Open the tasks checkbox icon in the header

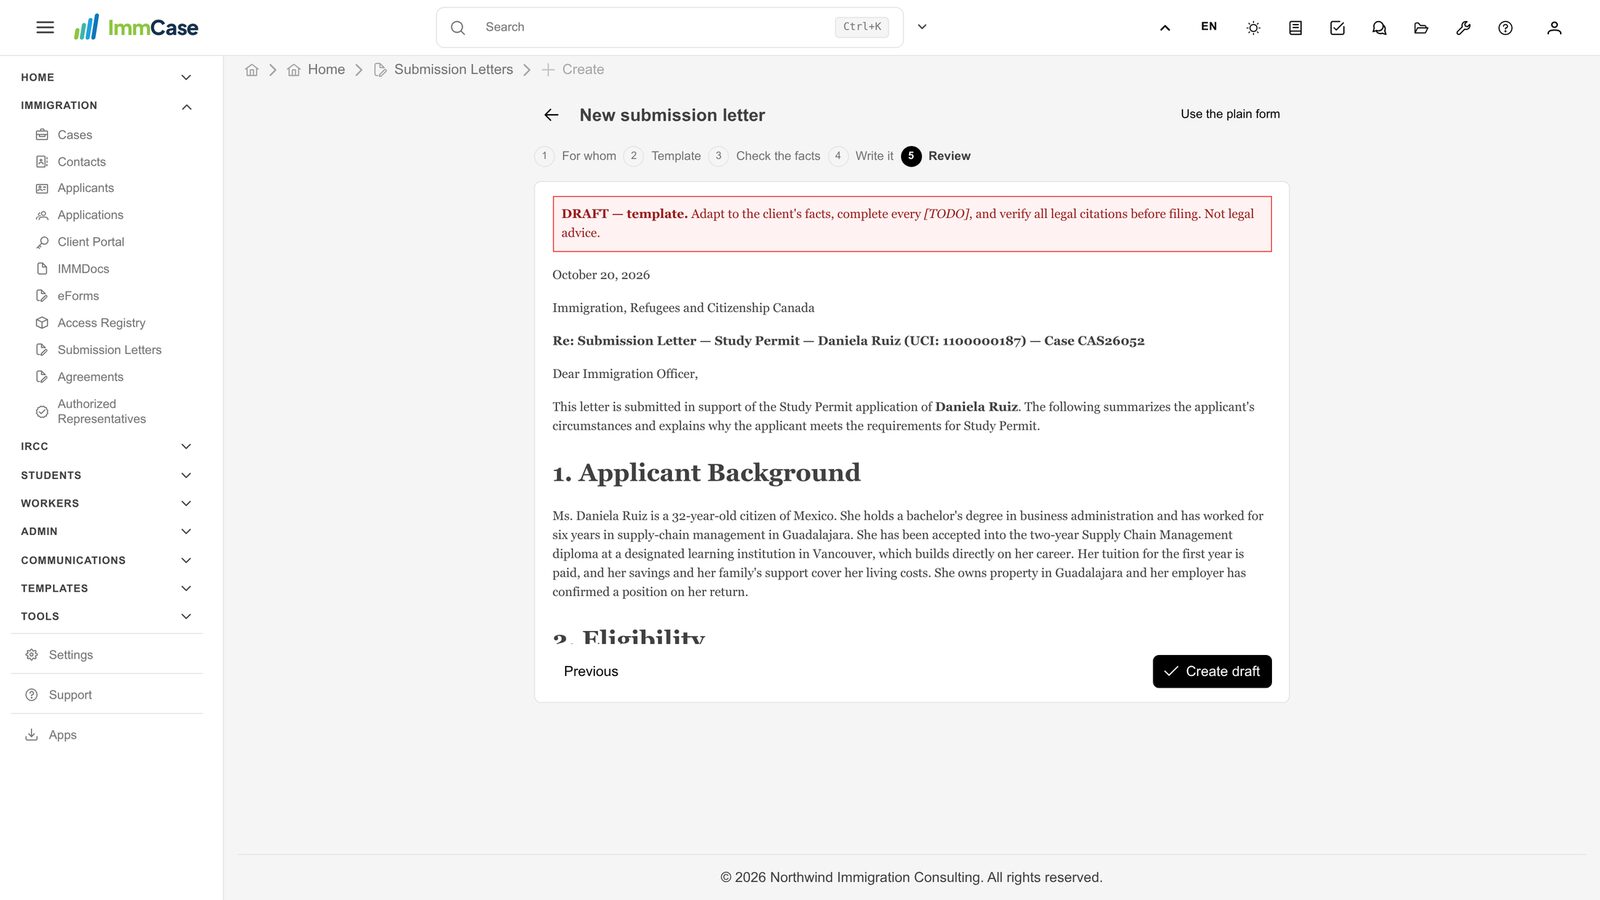(x=1337, y=28)
